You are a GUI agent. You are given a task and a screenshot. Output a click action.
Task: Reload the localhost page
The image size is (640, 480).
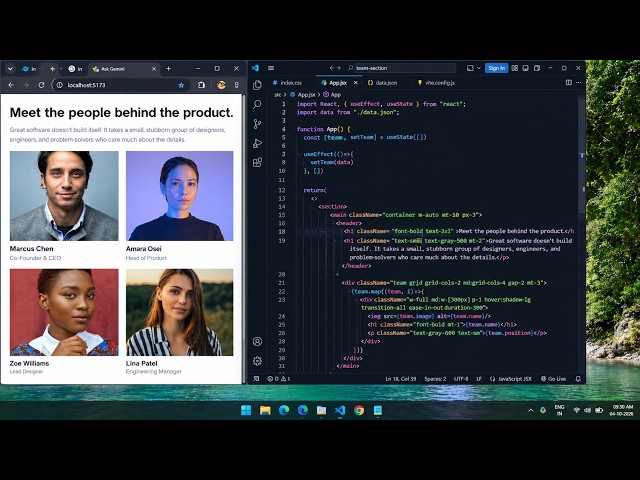pyautogui.click(x=41, y=85)
